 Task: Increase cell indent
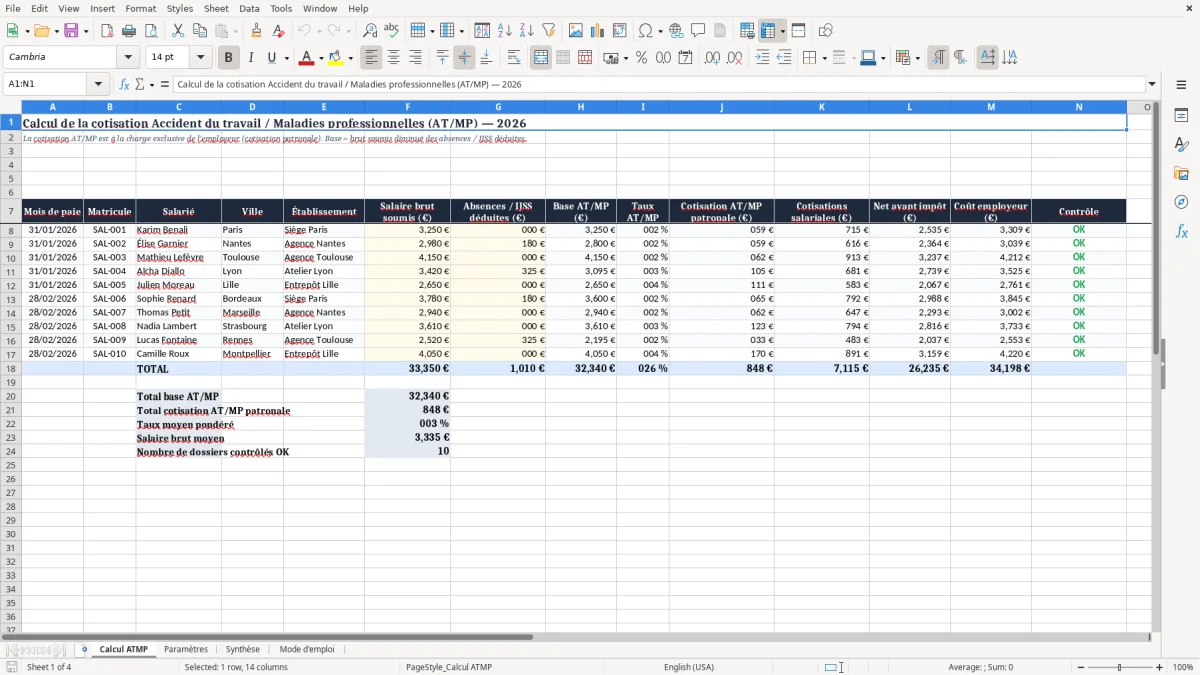[762, 58]
